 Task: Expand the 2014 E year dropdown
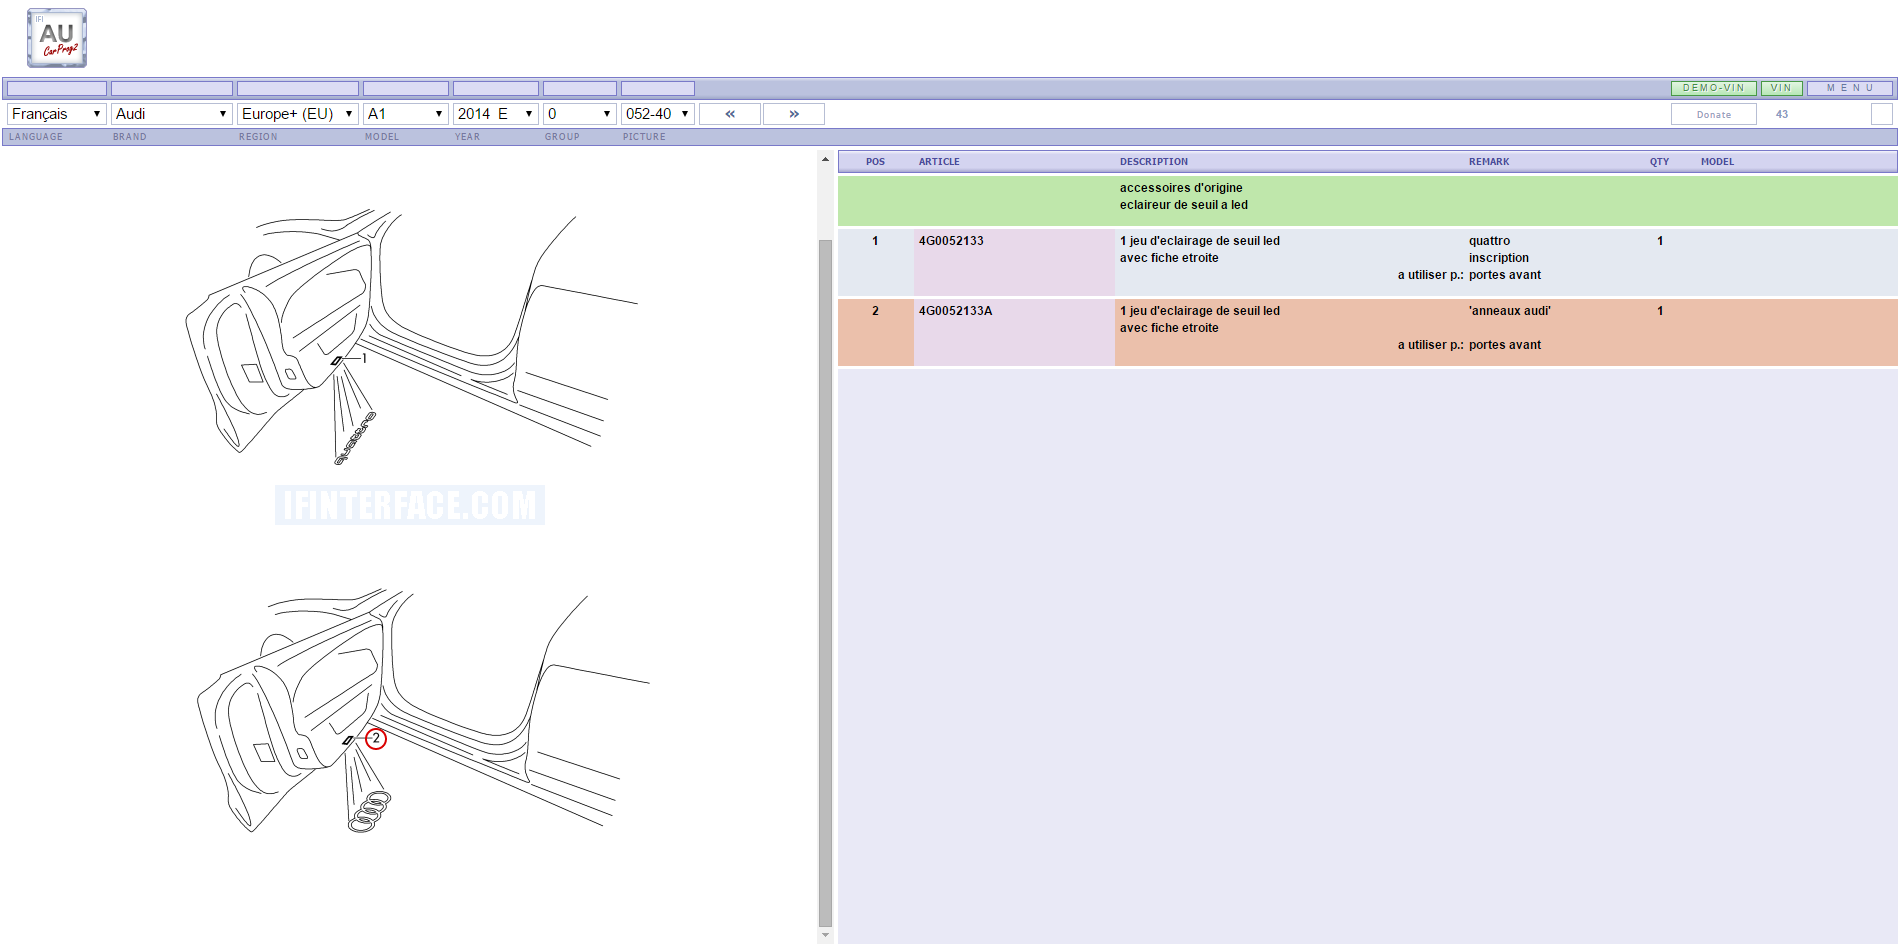click(x=495, y=114)
